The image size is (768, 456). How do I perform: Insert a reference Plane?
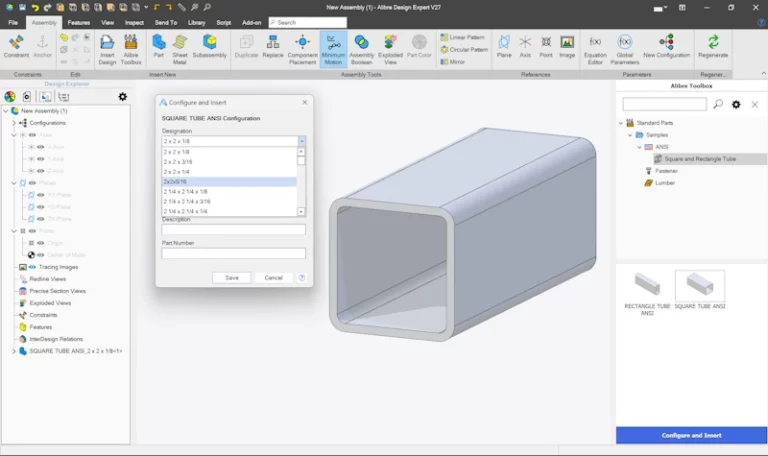(x=504, y=47)
